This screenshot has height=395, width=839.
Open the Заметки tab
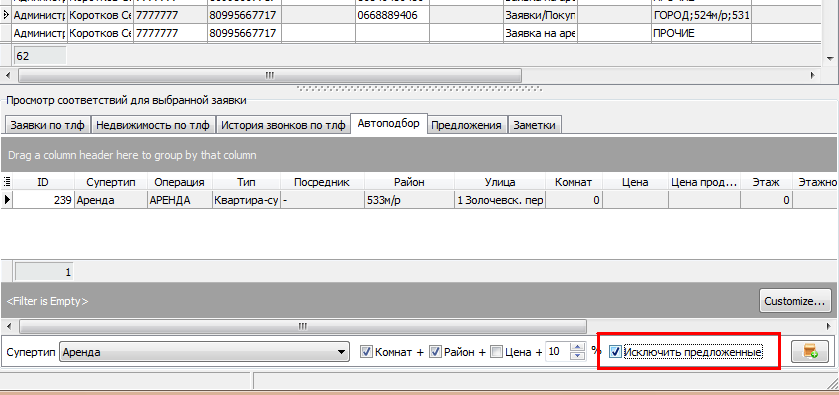pyautogui.click(x=534, y=125)
